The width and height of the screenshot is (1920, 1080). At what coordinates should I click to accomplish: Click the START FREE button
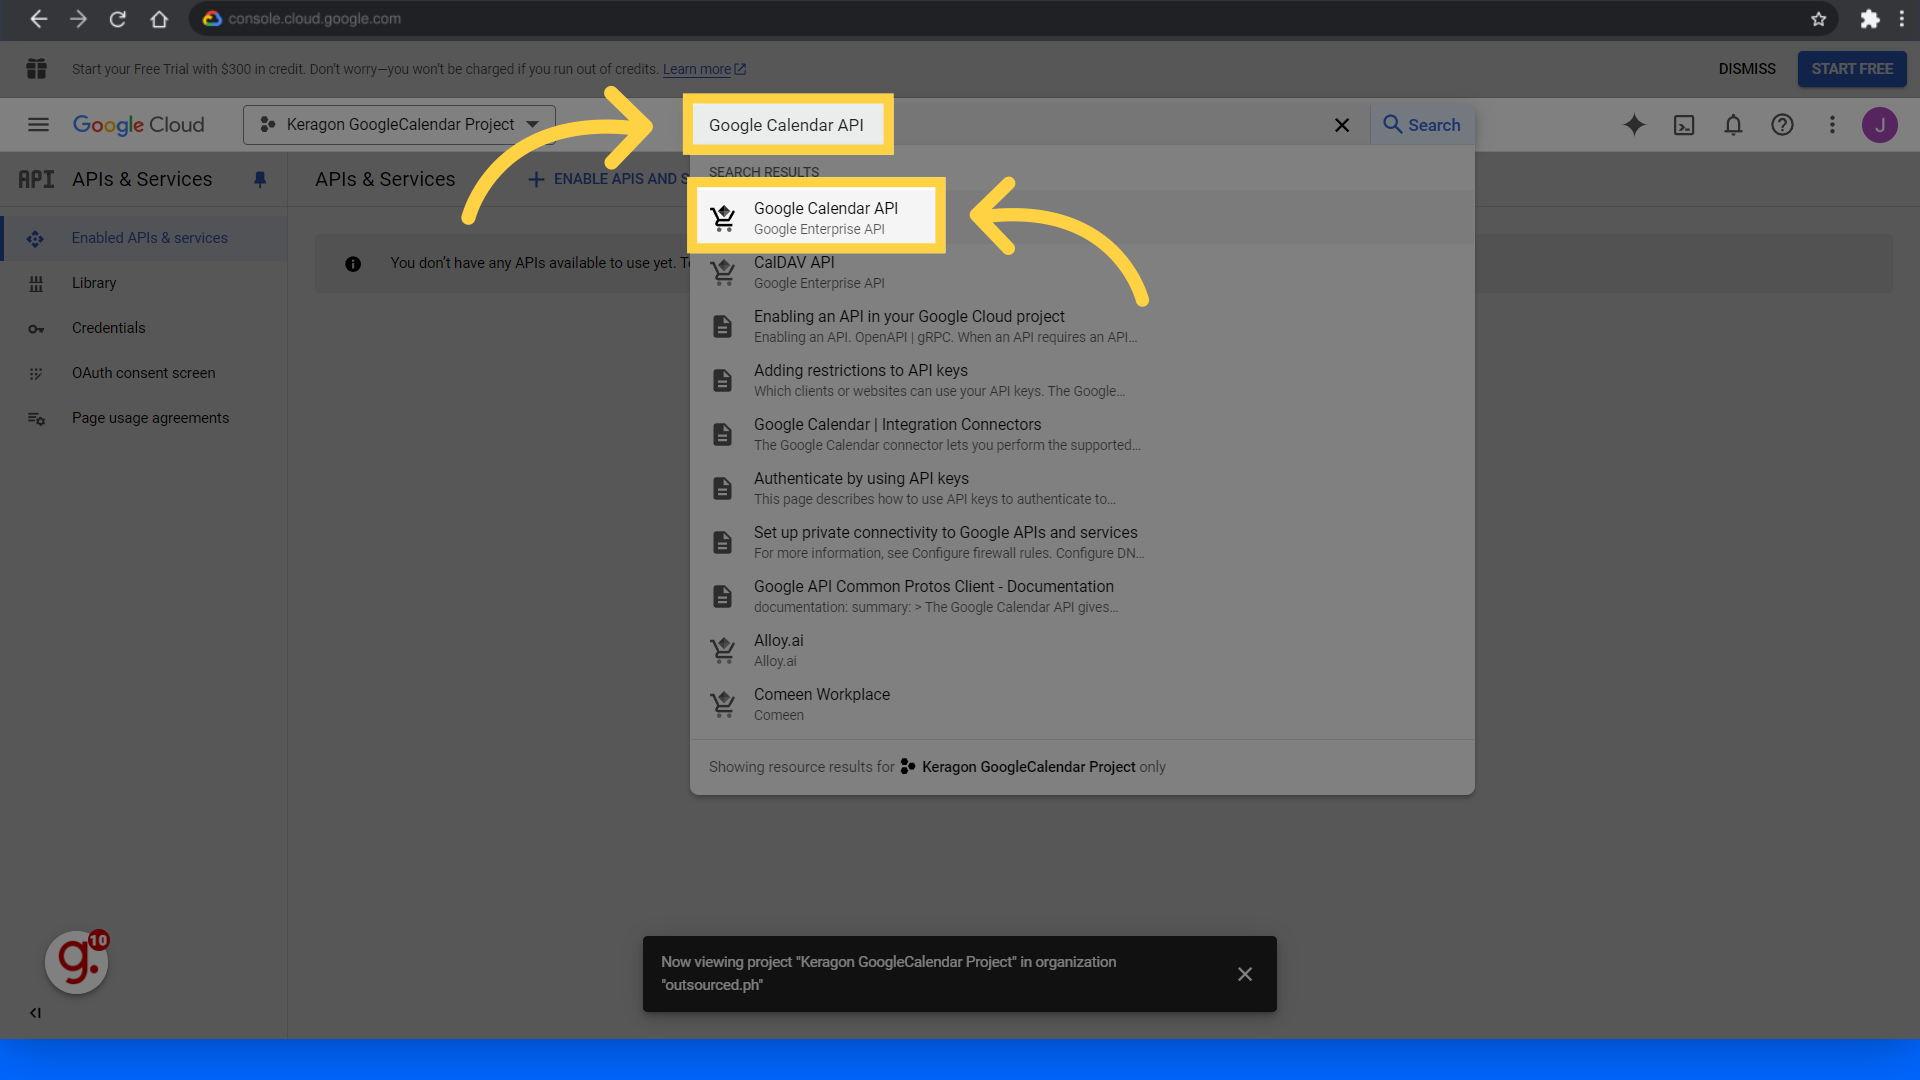tap(1851, 69)
